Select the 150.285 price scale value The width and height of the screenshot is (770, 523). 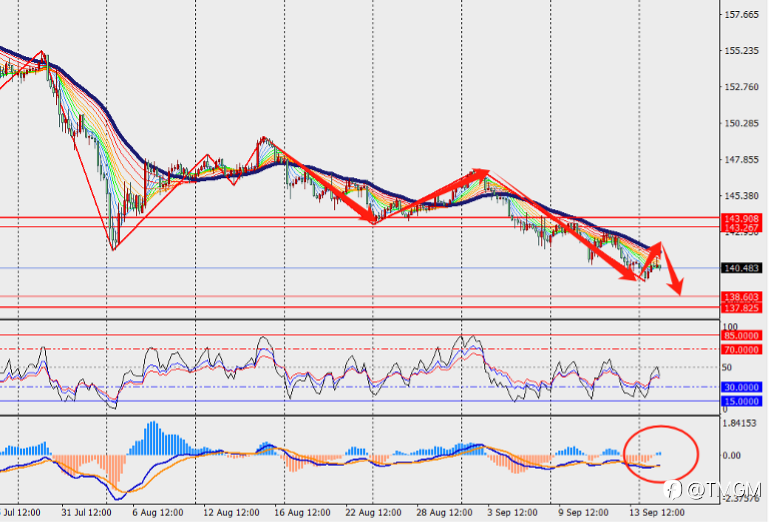(x=742, y=123)
